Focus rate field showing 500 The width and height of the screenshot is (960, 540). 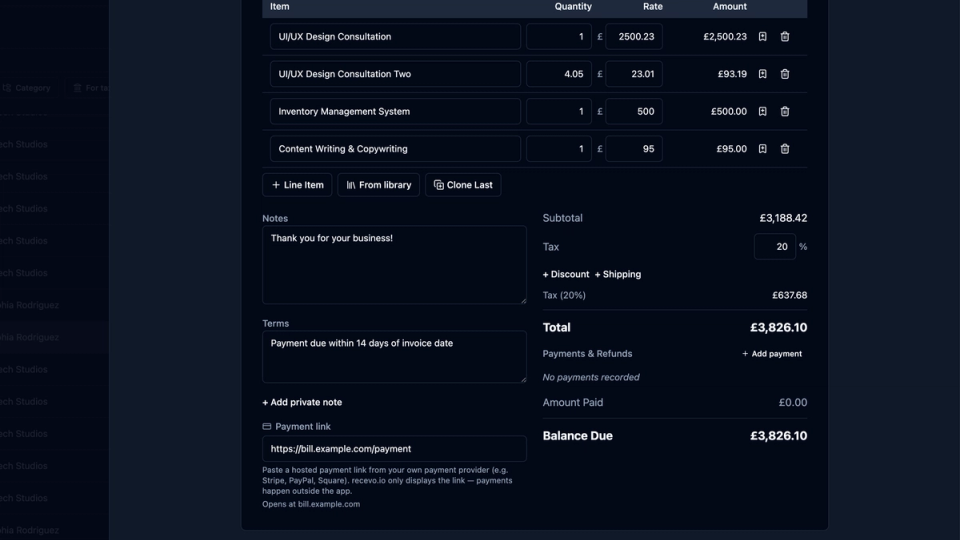click(x=634, y=111)
